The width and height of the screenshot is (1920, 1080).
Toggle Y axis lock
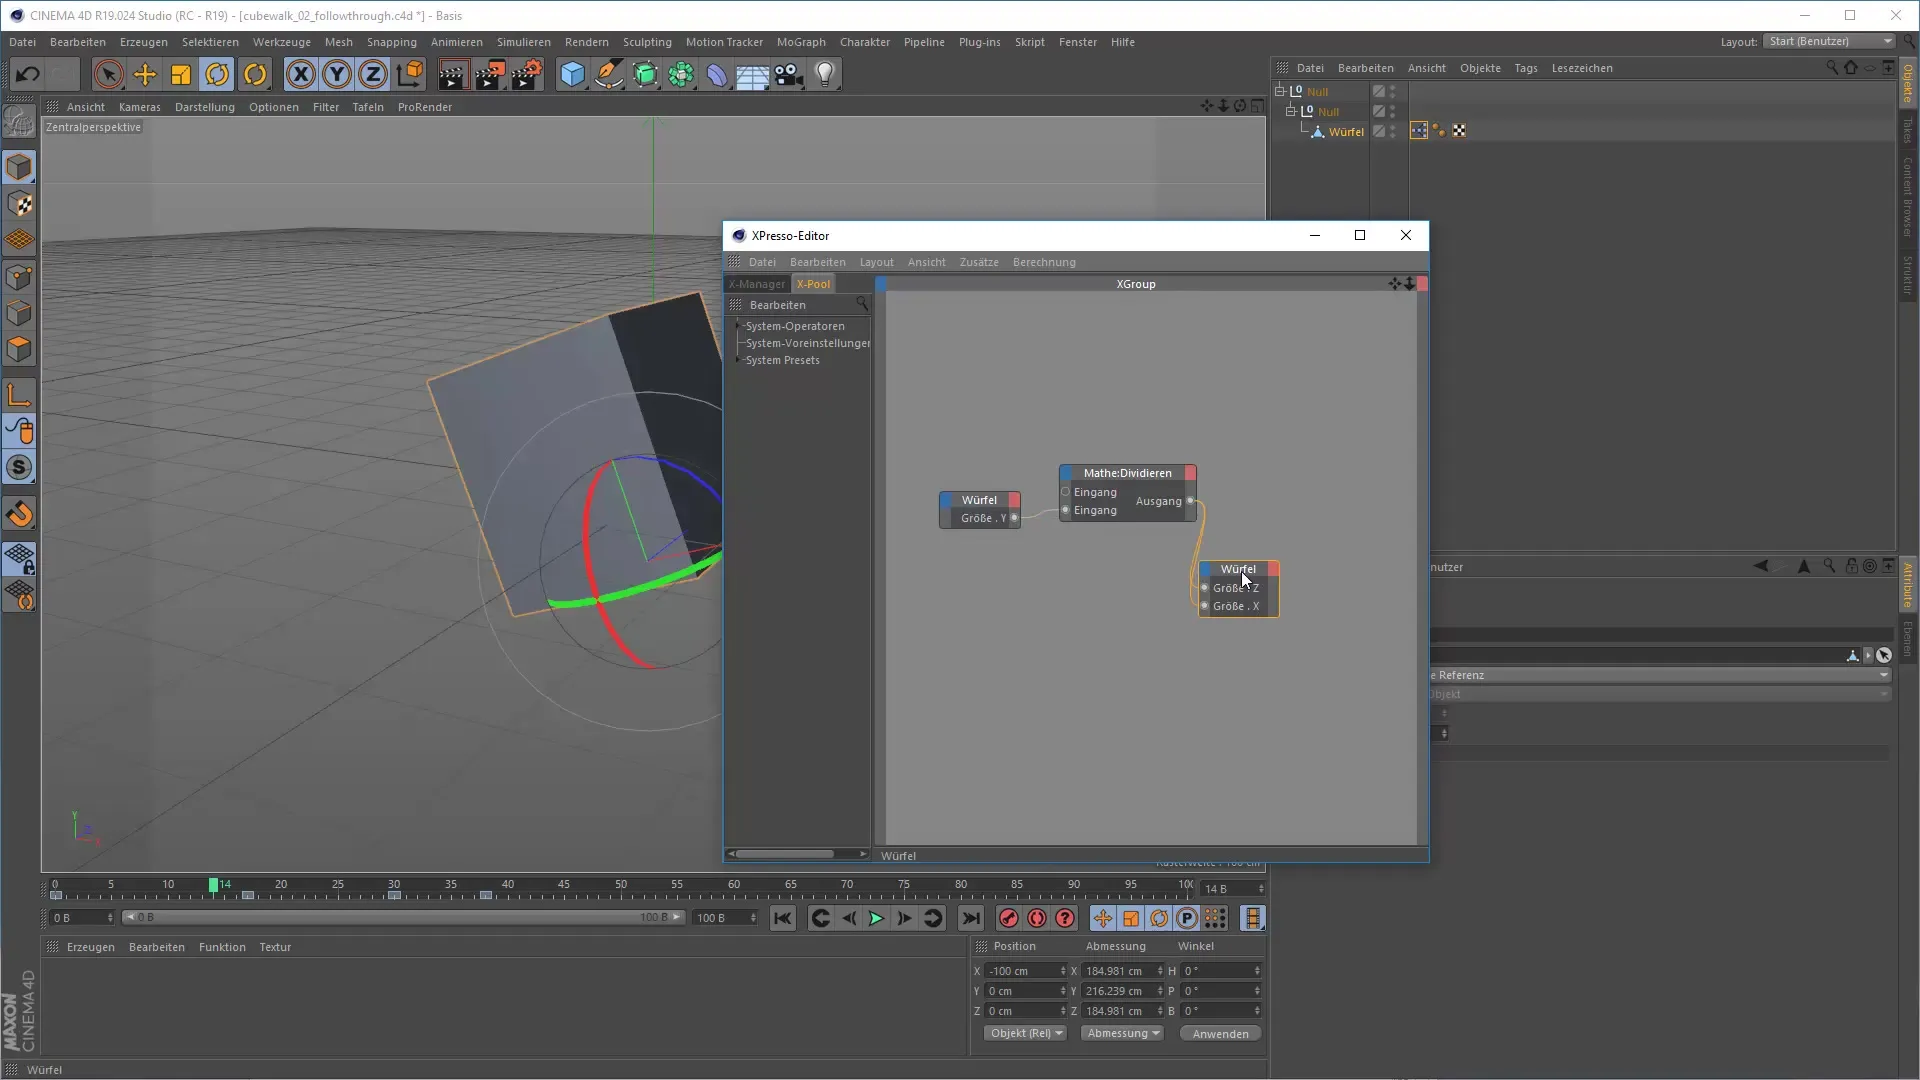pyautogui.click(x=337, y=74)
